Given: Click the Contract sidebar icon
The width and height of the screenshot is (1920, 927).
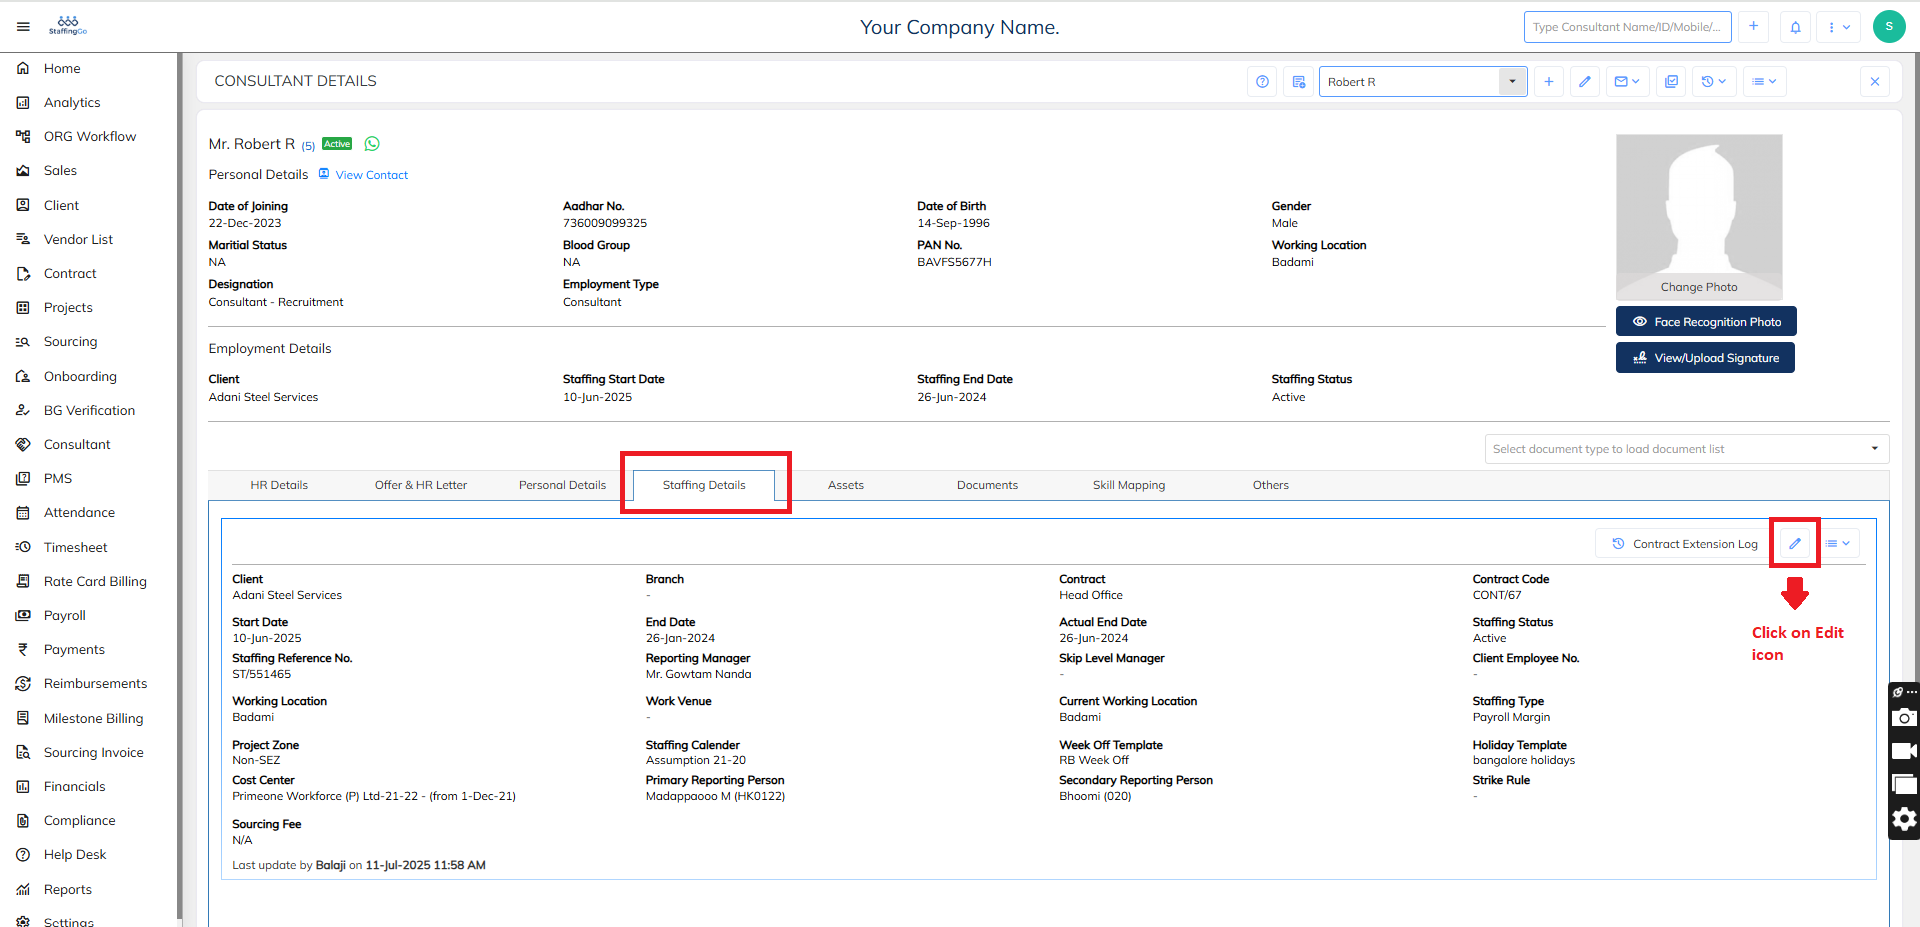Looking at the screenshot, I should (23, 274).
